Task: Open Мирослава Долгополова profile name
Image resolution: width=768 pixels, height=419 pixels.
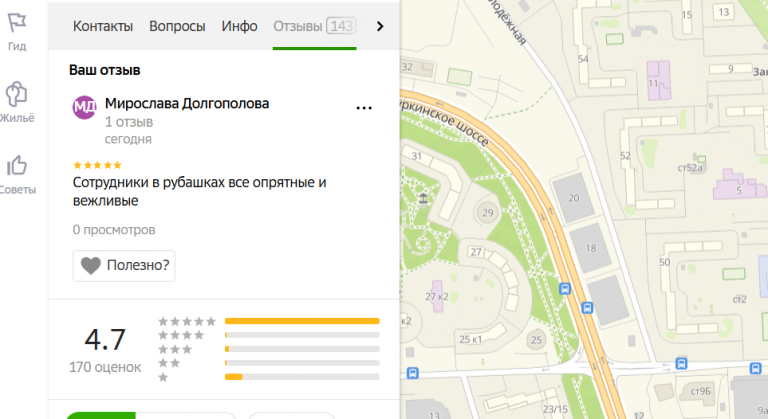Action: (187, 103)
